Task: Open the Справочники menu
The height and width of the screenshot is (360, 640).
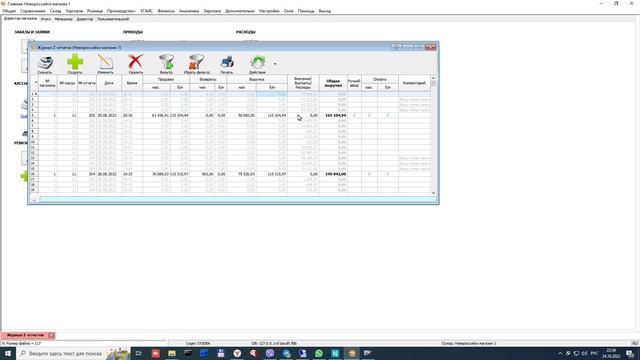Action: pos(33,11)
